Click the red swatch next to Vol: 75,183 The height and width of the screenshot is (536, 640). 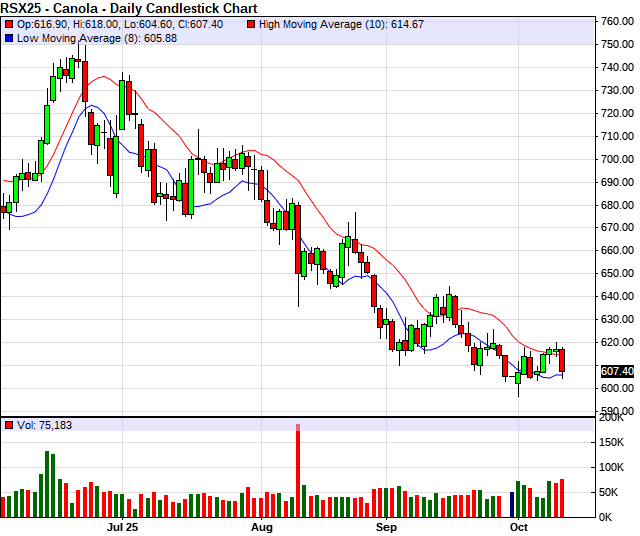click(8, 425)
